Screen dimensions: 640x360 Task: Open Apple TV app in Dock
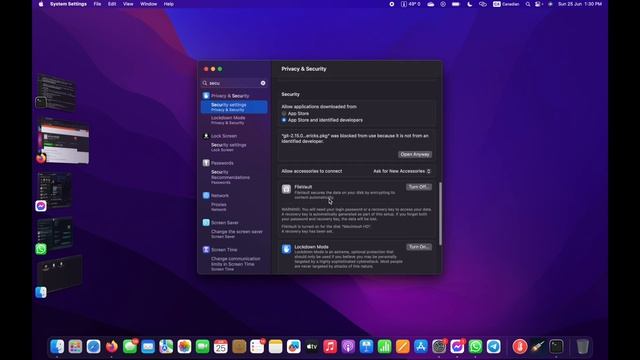(x=312, y=347)
